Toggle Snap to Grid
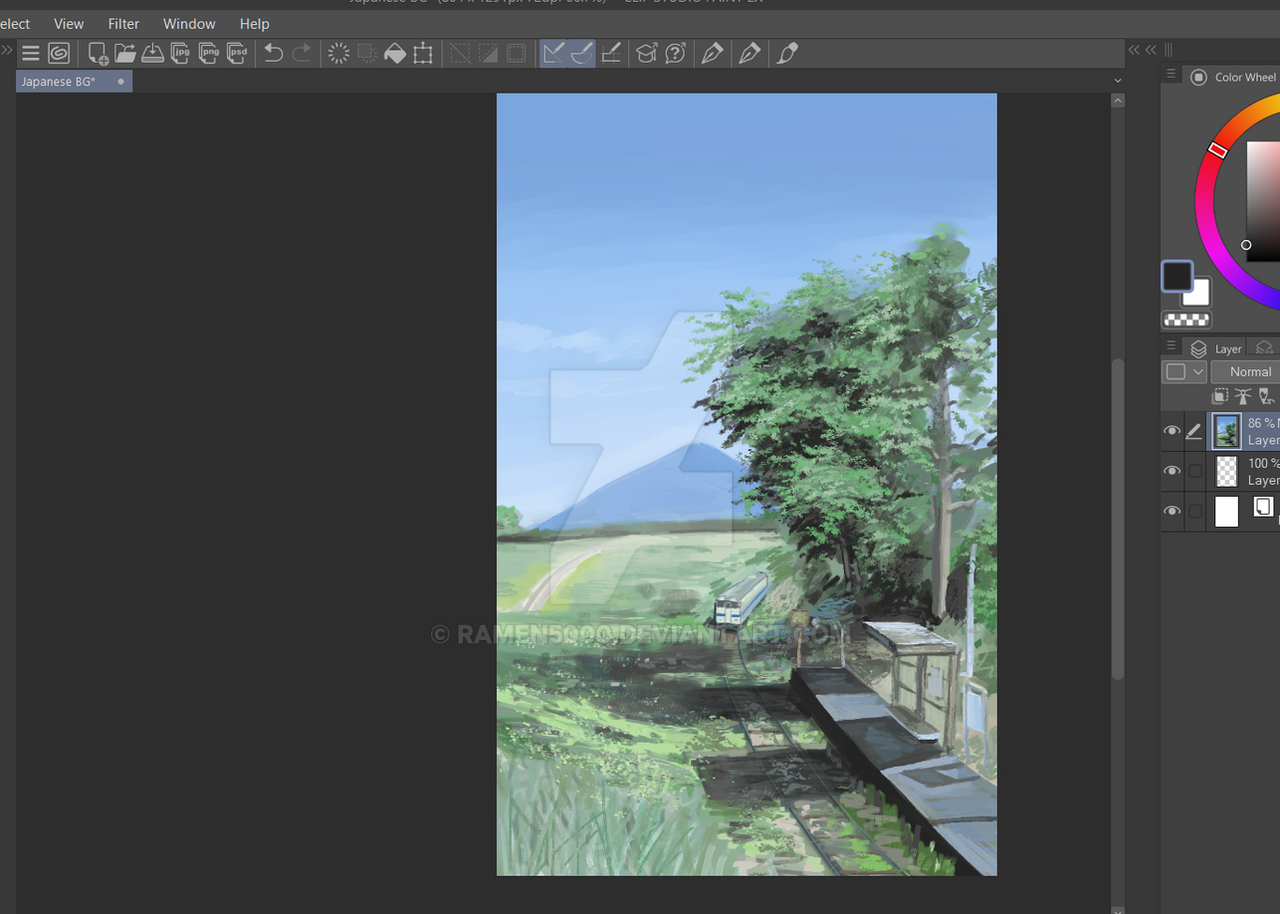 [x=611, y=54]
